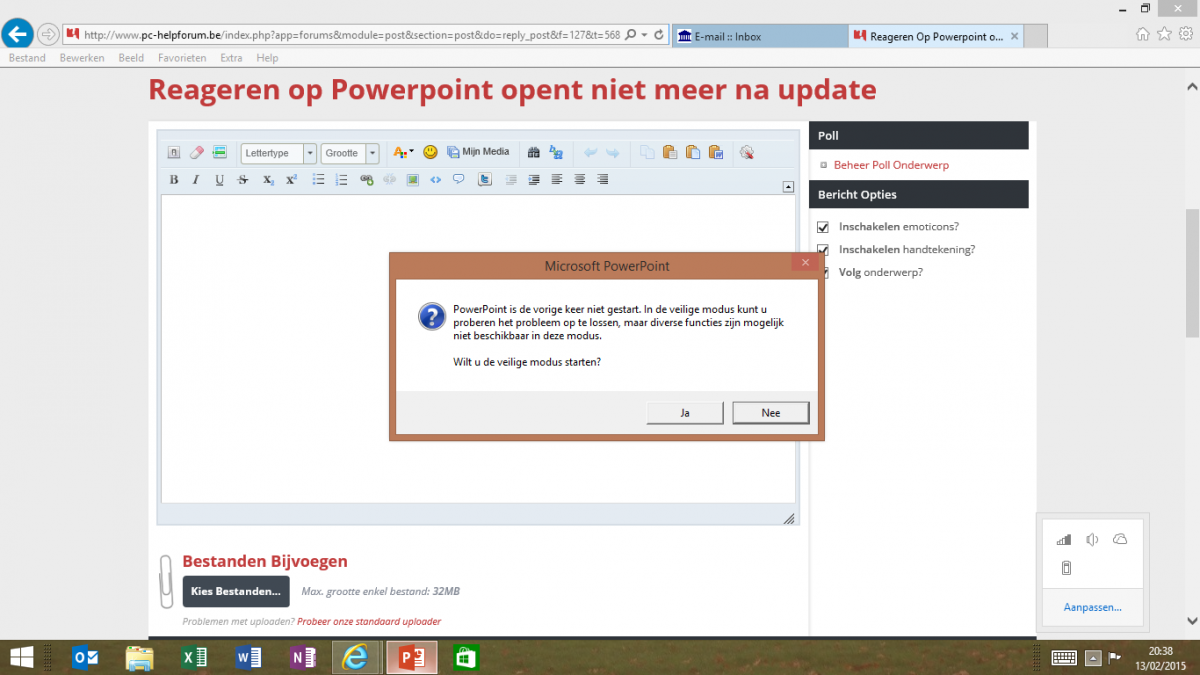Click the Windows Start button

point(21,657)
